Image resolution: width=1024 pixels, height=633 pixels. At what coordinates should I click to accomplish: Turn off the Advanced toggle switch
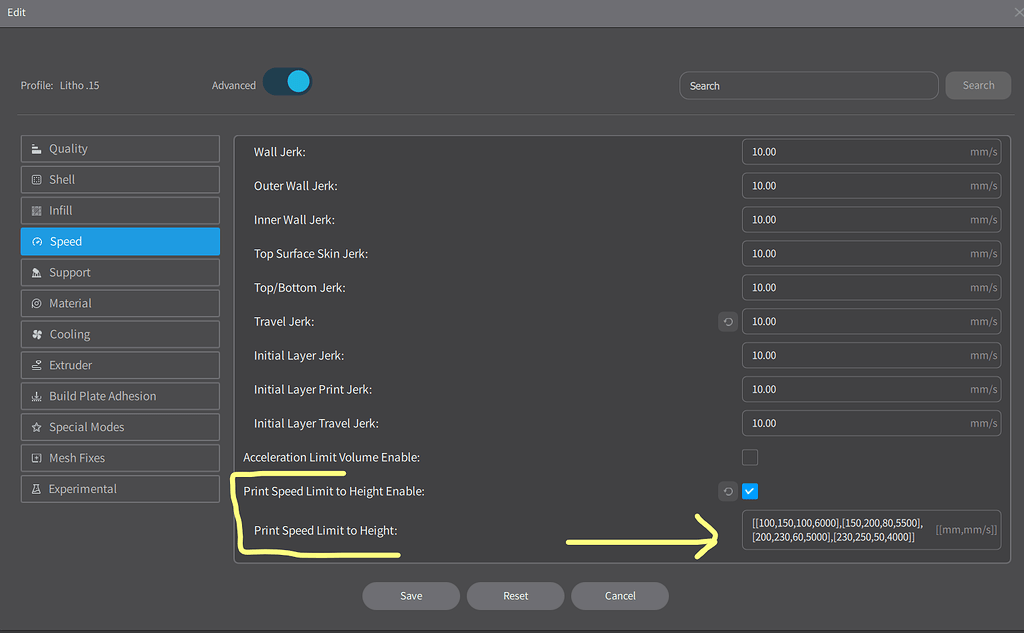[288, 83]
